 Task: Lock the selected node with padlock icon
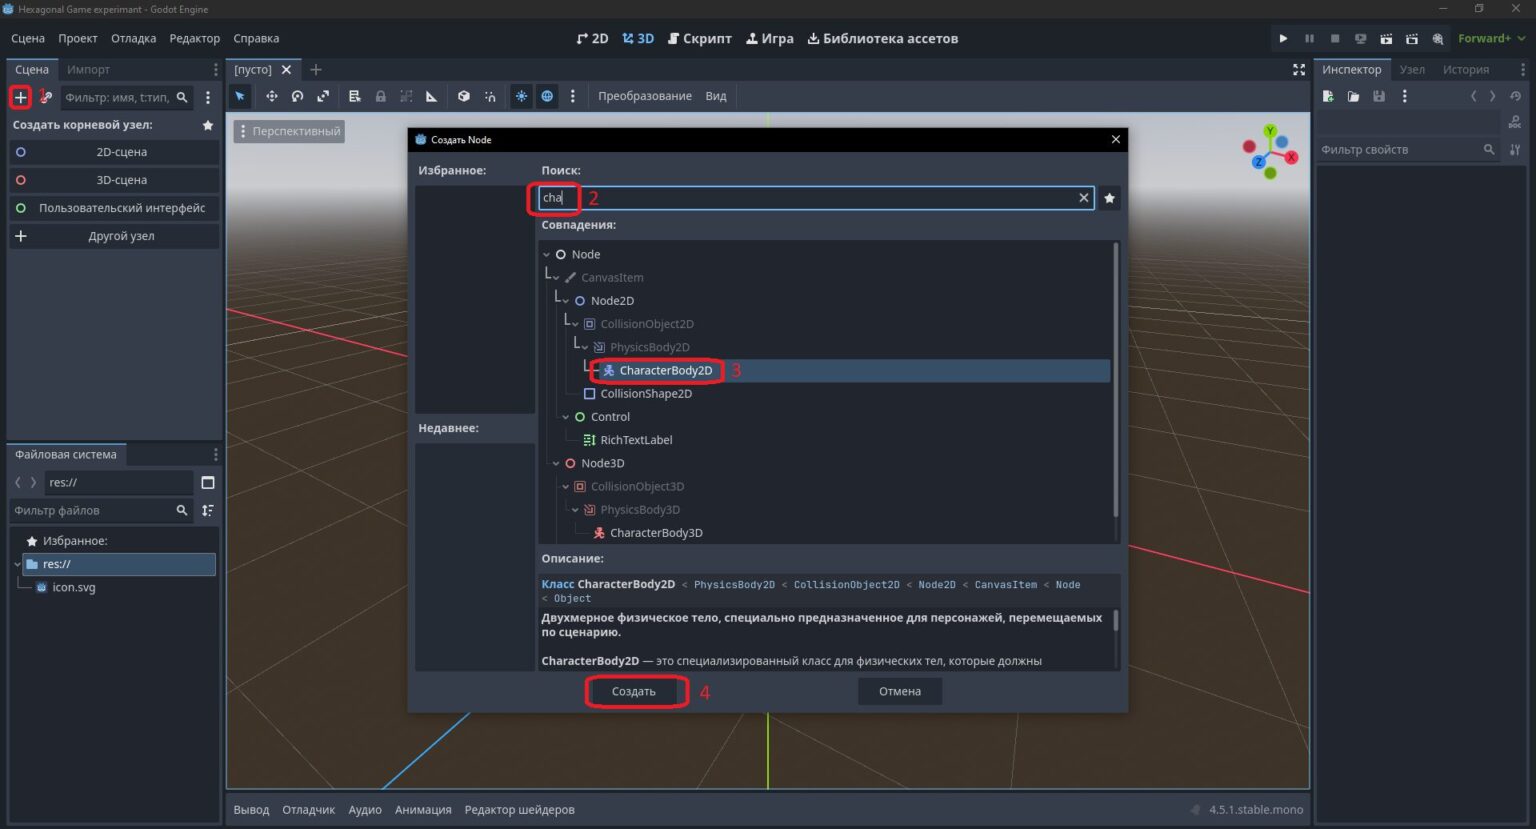[x=380, y=96]
